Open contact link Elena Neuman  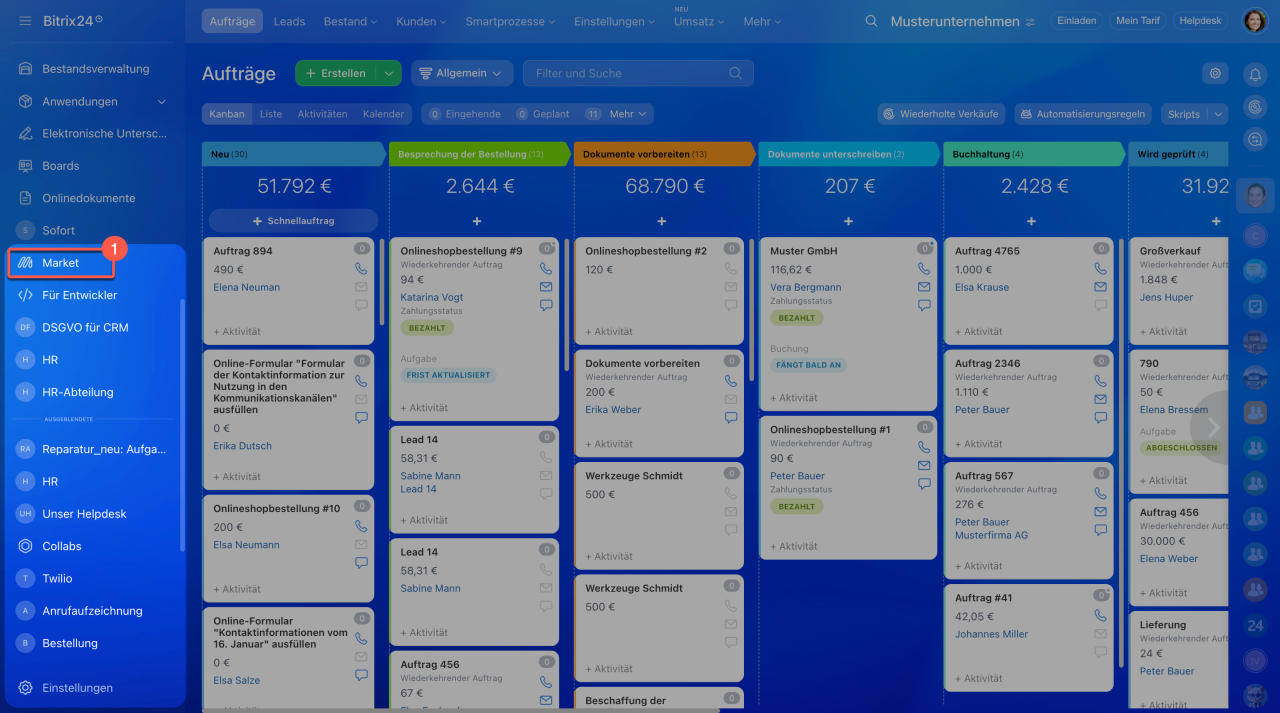pyautogui.click(x=246, y=287)
